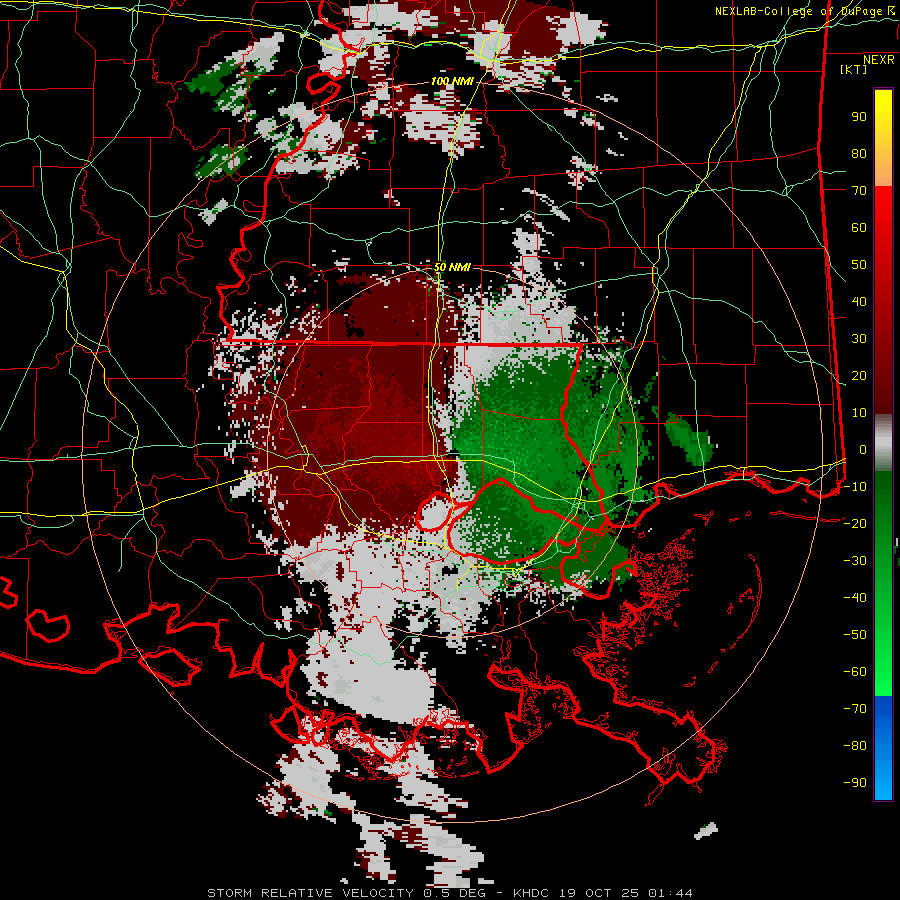Click the -30 scale value
Screen dimensions: 900x900
[x=855, y=561]
